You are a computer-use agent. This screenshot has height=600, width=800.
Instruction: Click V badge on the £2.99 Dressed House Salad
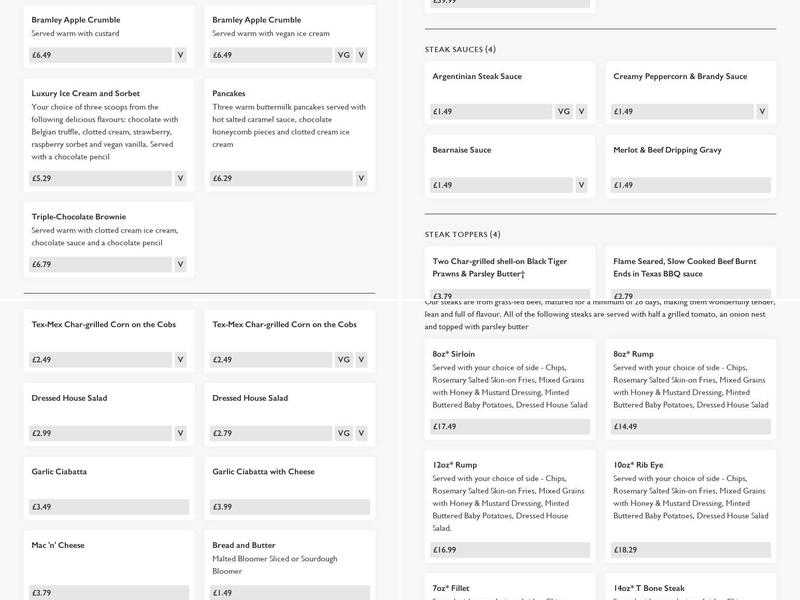point(180,433)
